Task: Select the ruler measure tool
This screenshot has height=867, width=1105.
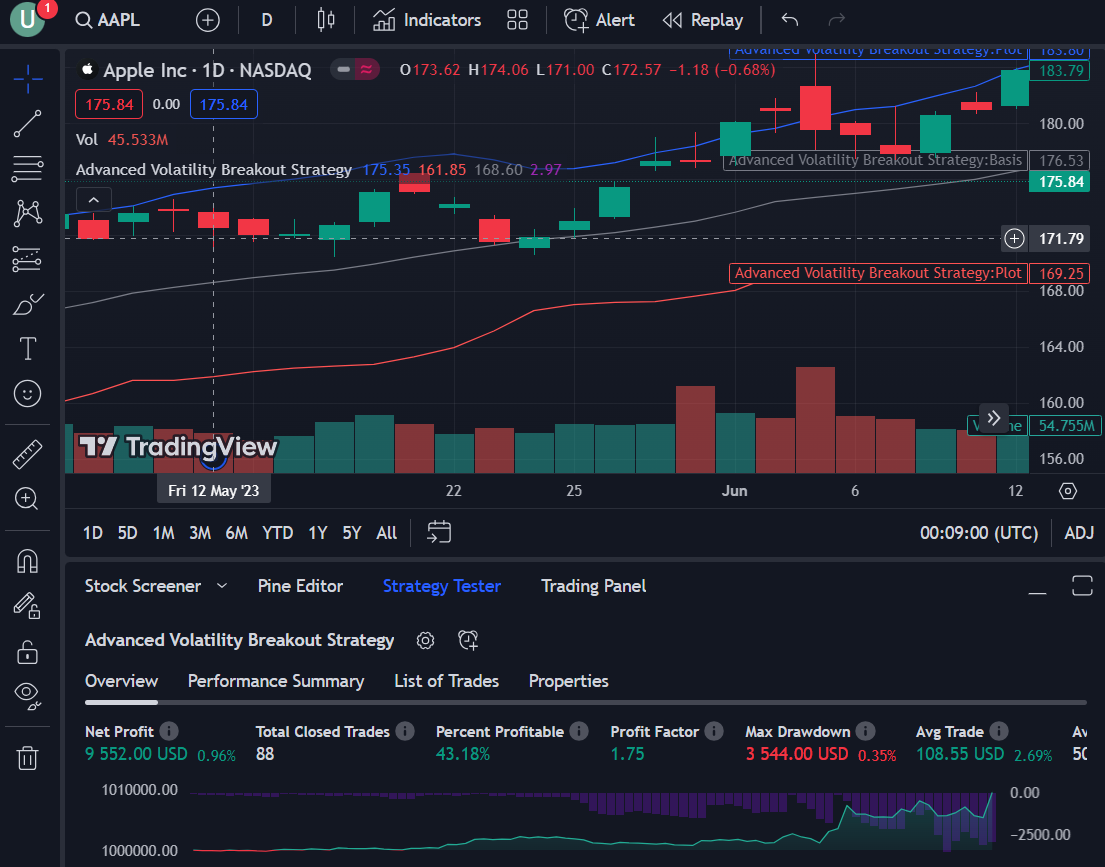Action: coord(27,454)
